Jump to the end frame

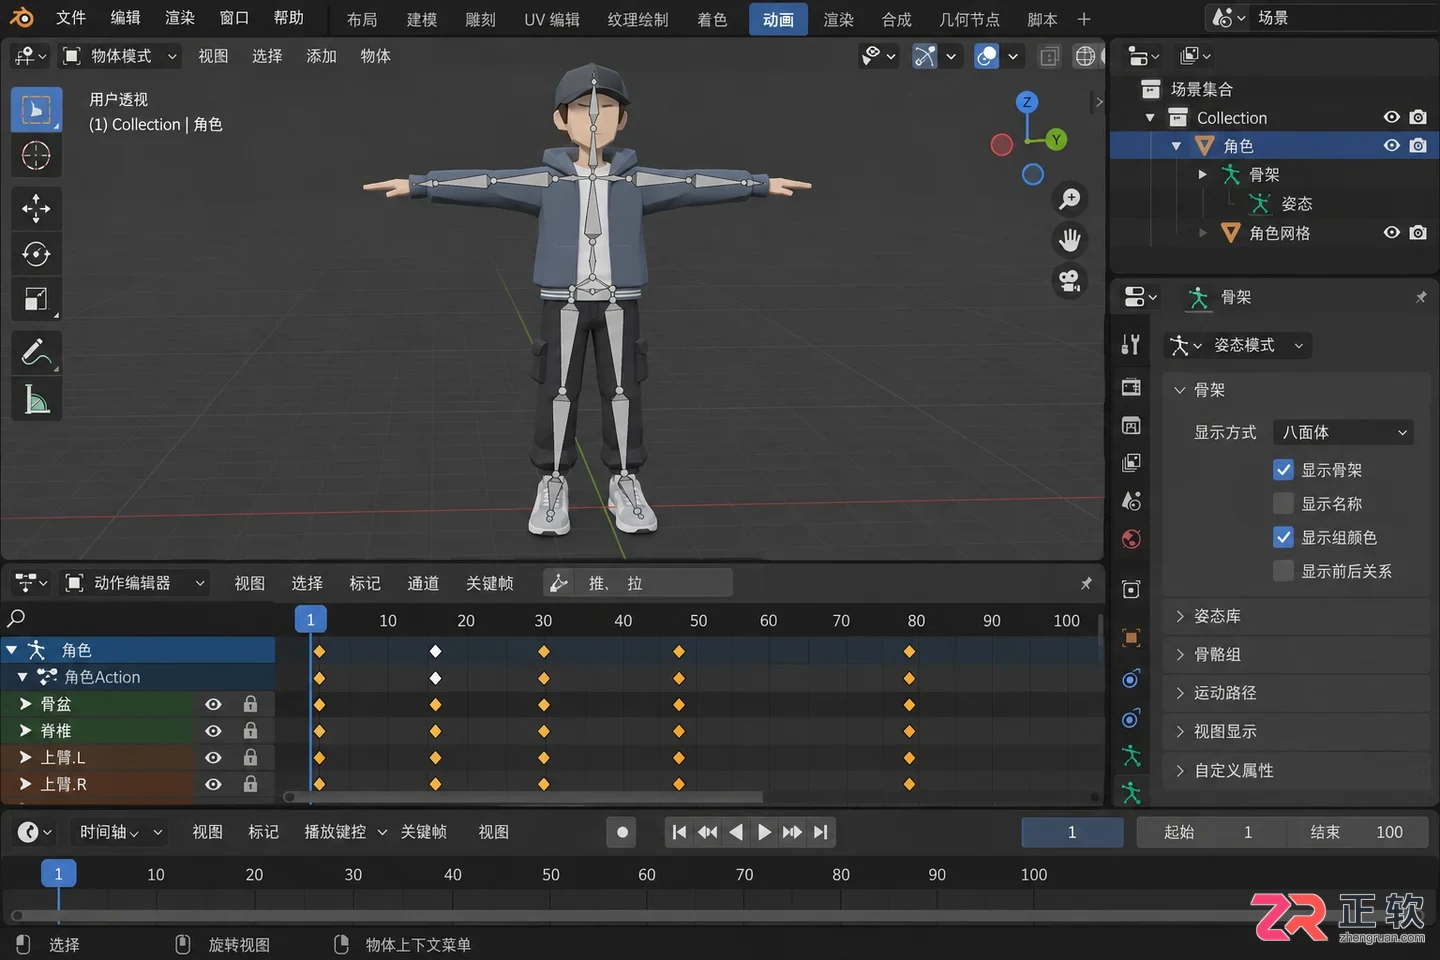(x=821, y=832)
